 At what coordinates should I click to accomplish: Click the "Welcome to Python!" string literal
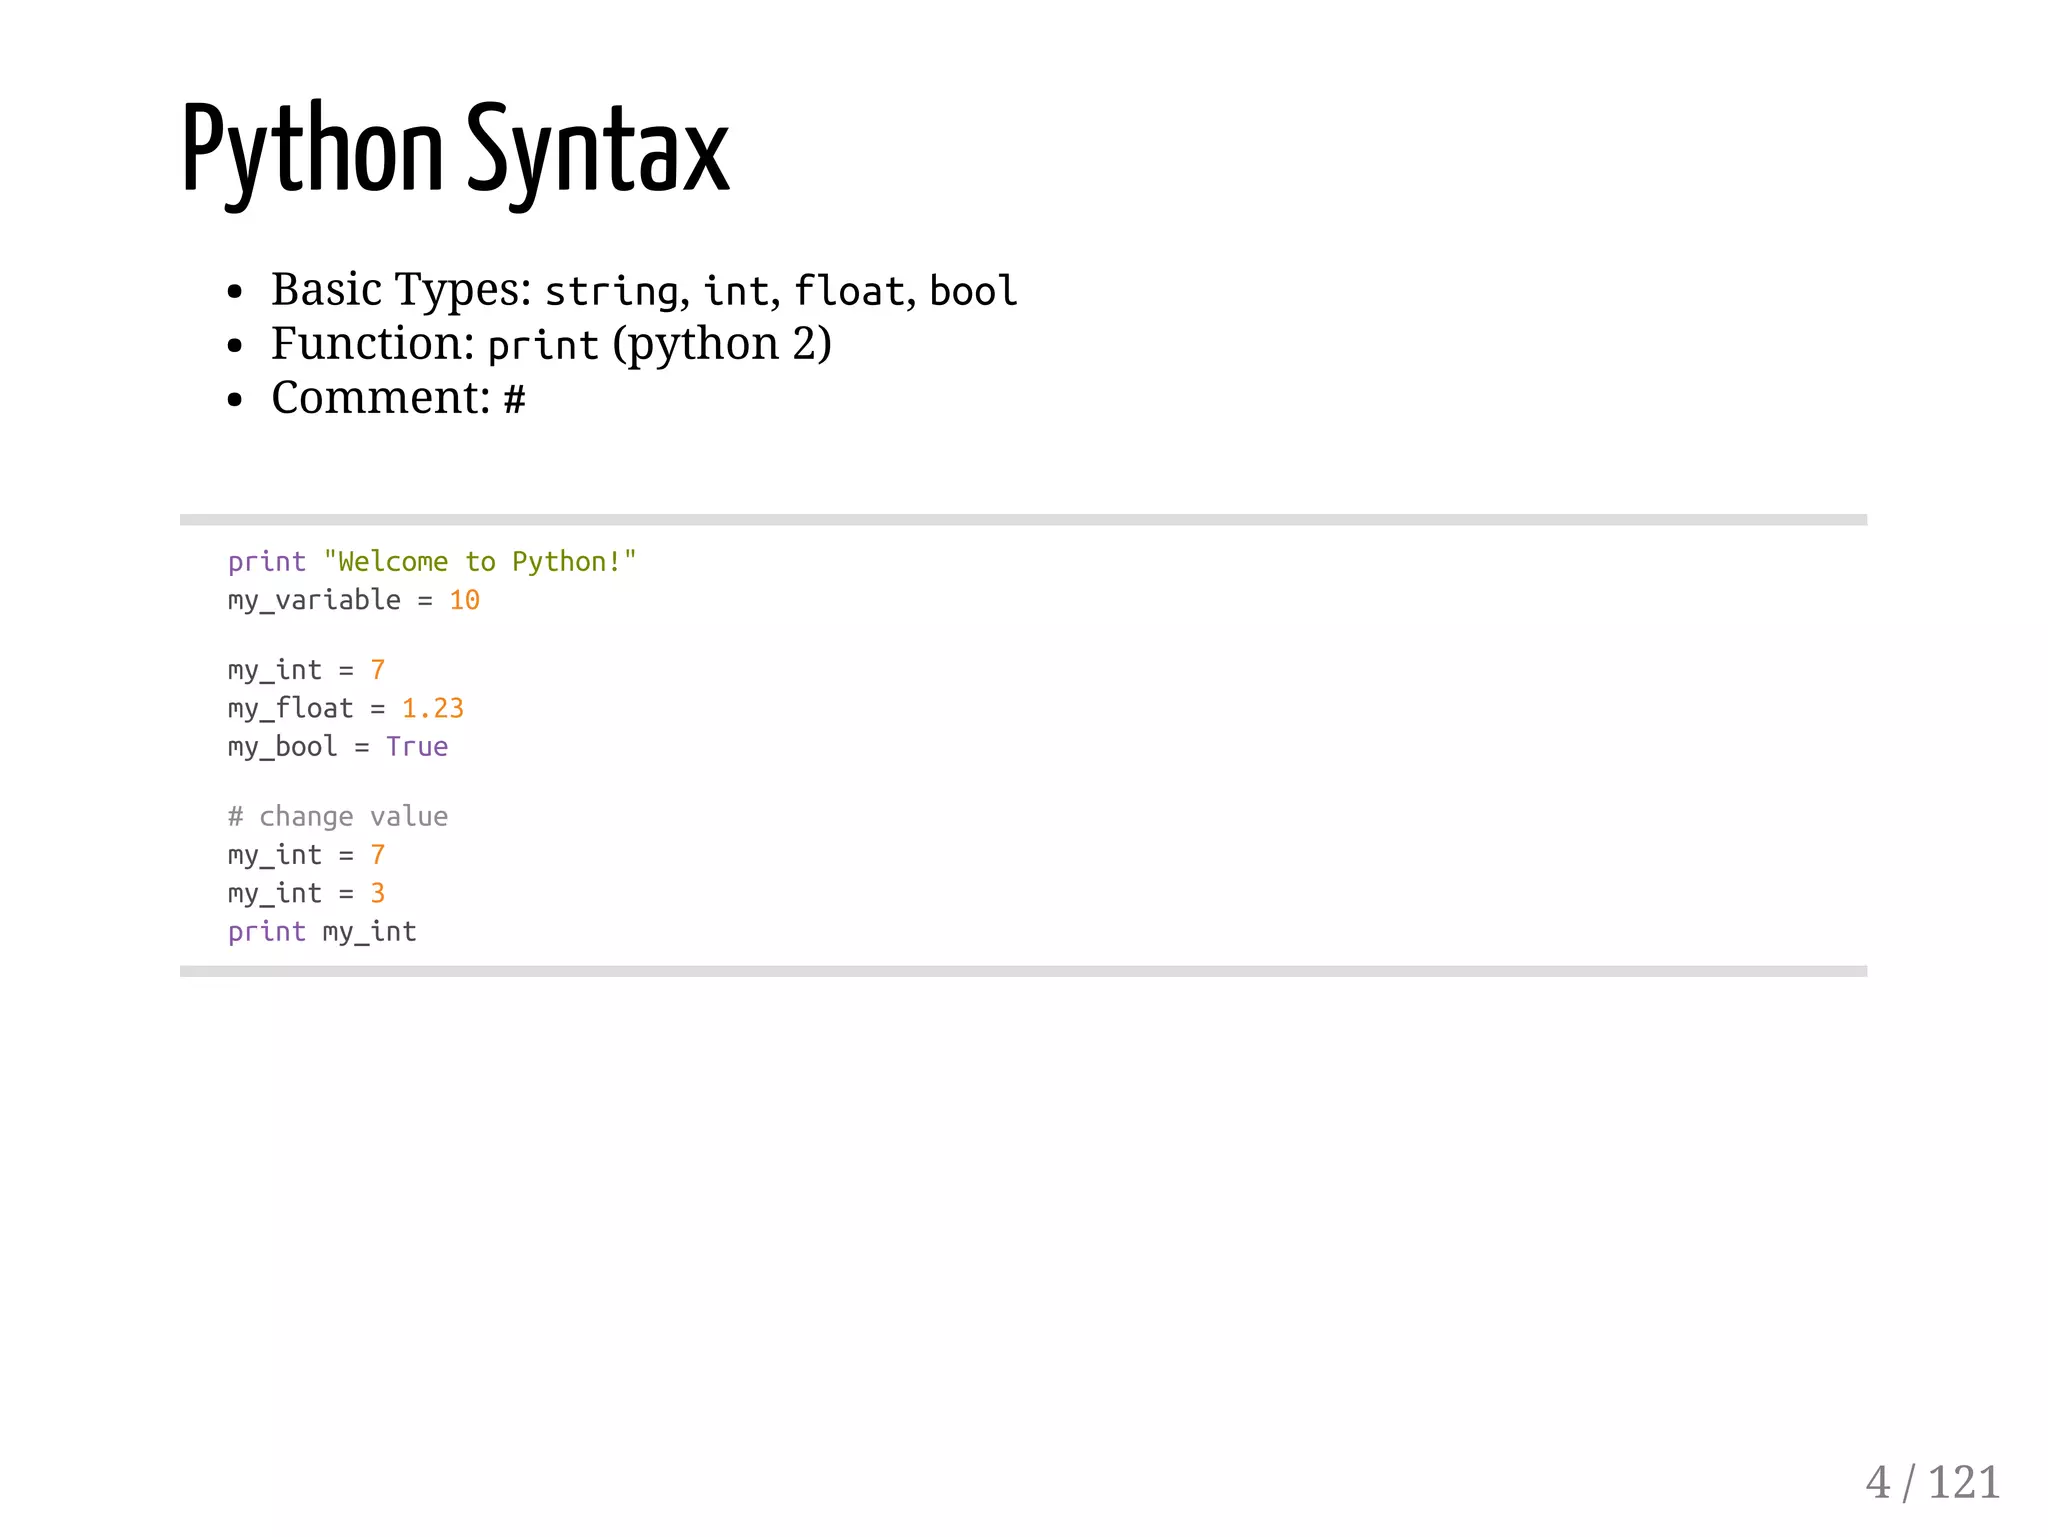480,562
